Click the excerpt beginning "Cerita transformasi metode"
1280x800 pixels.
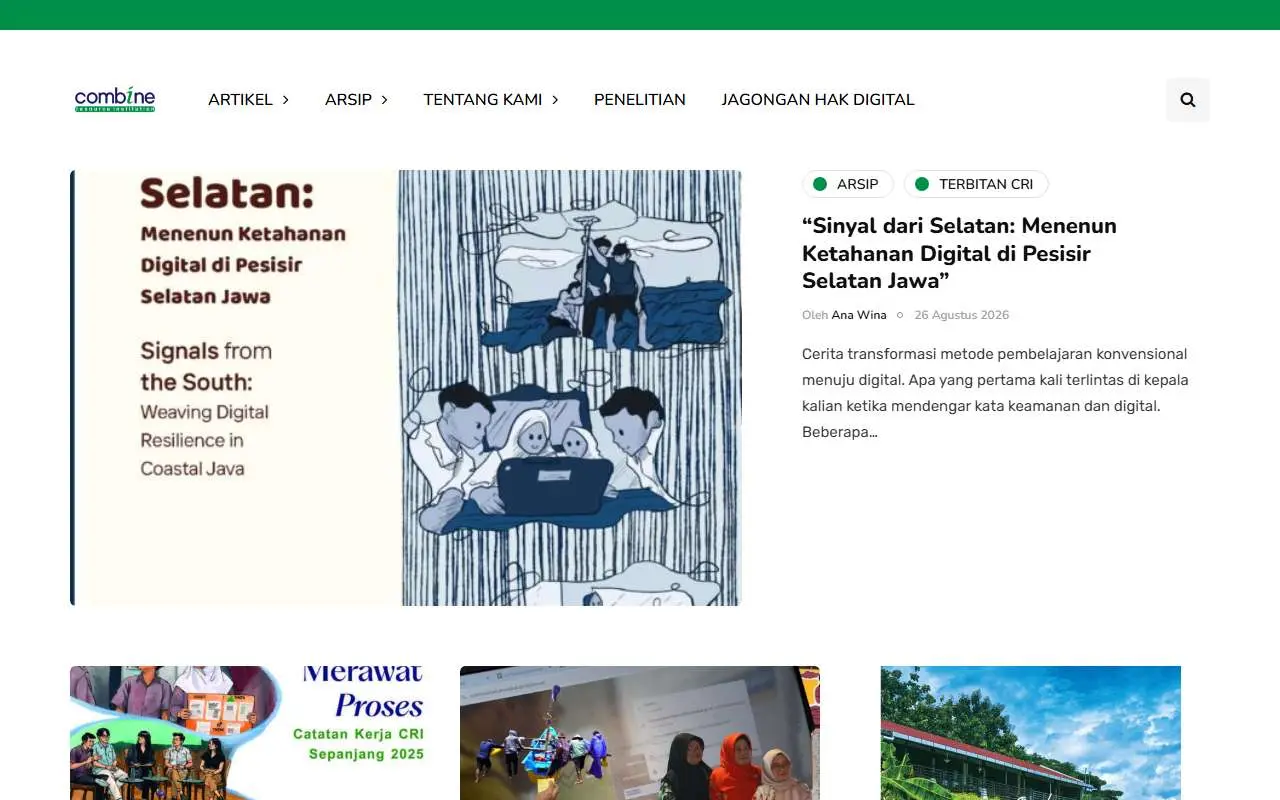(995, 393)
